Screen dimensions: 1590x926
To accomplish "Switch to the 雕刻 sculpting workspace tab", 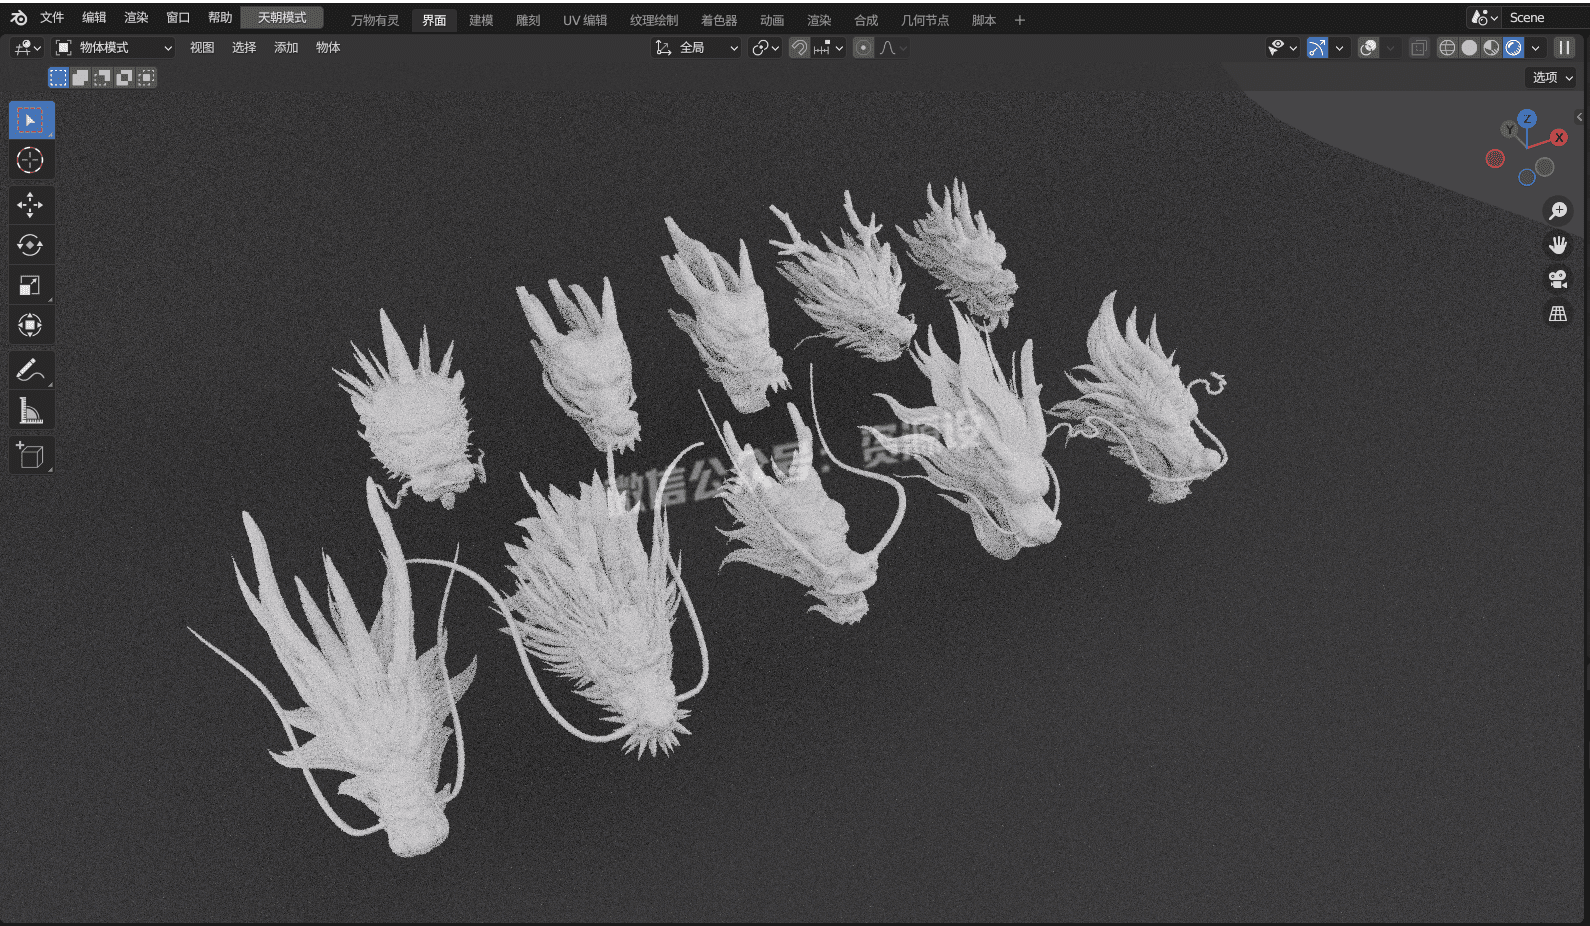I will (527, 20).
